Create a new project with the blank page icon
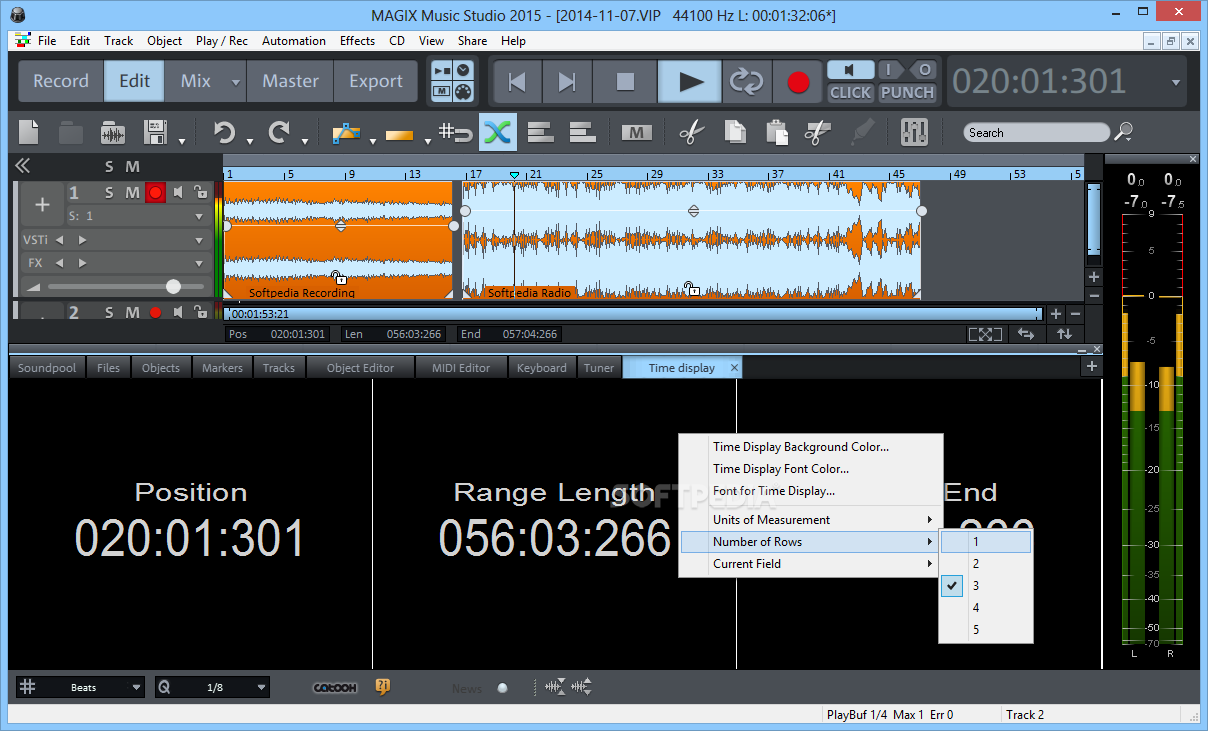The width and height of the screenshot is (1208, 731). click(29, 132)
